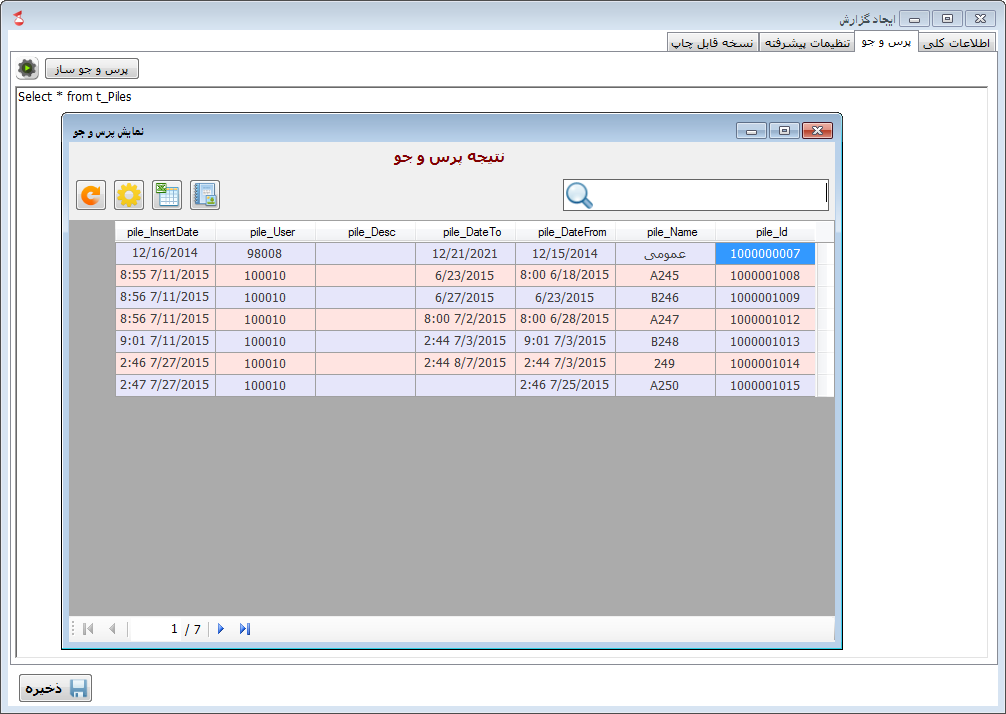1006x714 pixels.
Task: Minimize the نمایش پرس و جو window
Action: 751,131
